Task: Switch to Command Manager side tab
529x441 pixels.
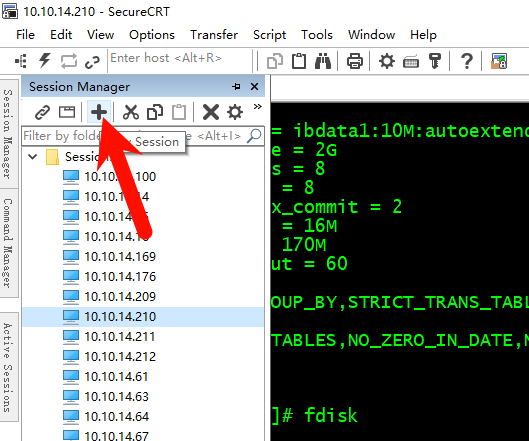Action: [8, 243]
